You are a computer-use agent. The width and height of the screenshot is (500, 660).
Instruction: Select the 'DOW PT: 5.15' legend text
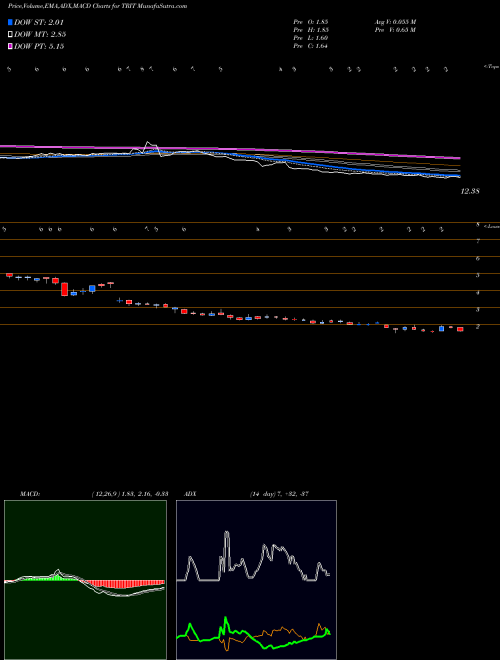pos(39,46)
